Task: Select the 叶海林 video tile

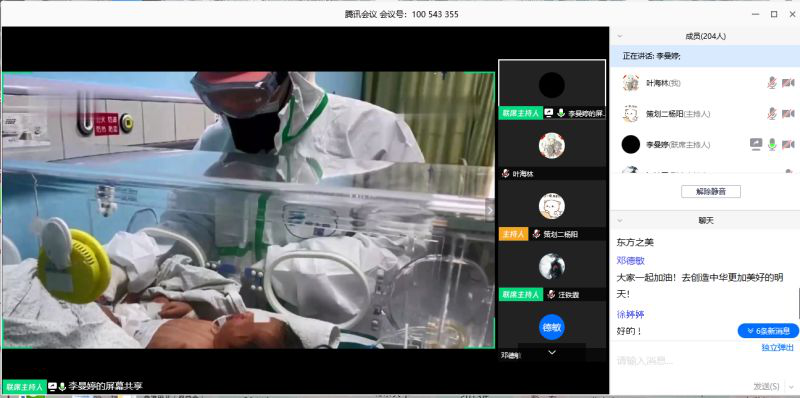Action: (552, 150)
